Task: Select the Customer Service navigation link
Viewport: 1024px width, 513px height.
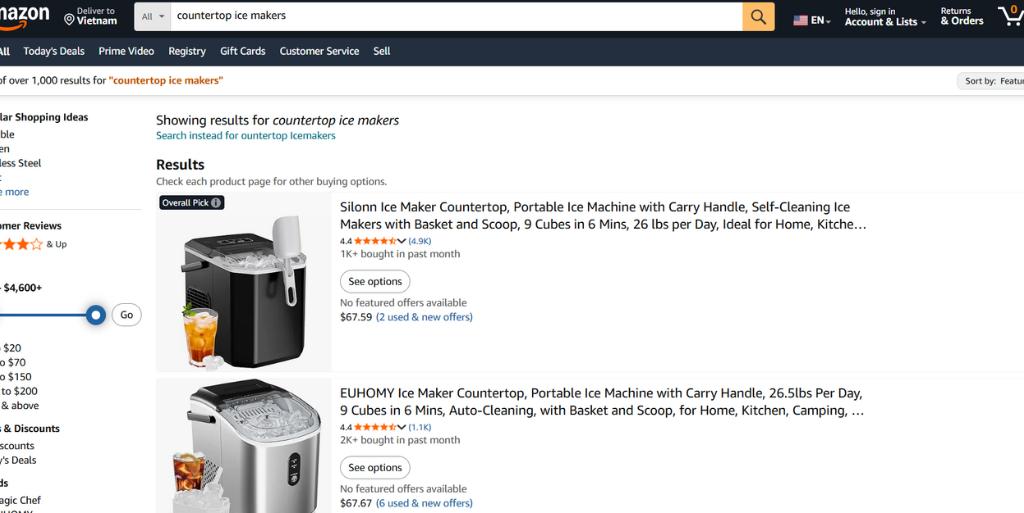Action: pyautogui.click(x=319, y=51)
